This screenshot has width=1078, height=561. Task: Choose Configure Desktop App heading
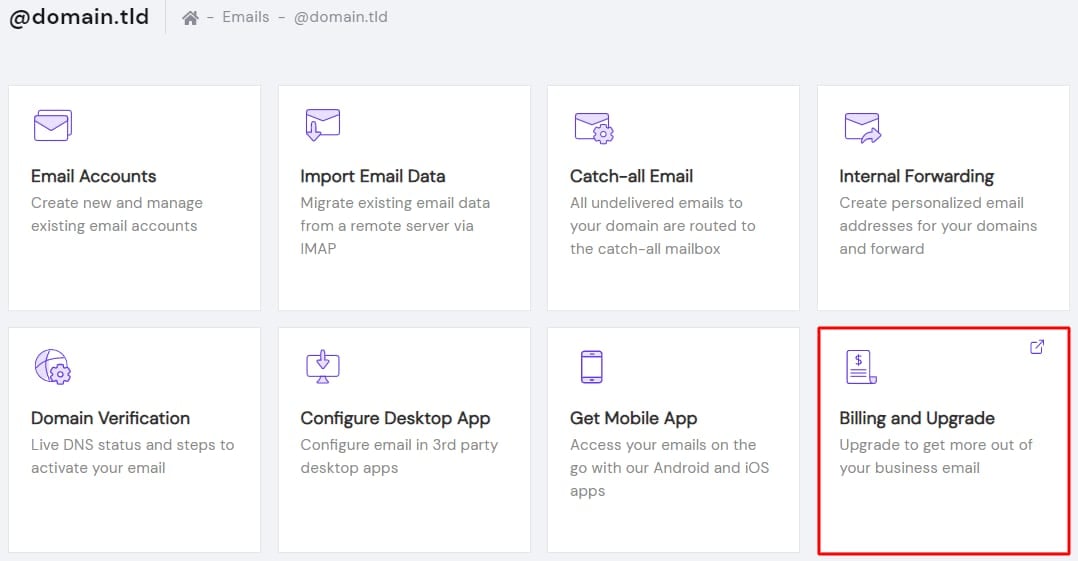point(395,418)
